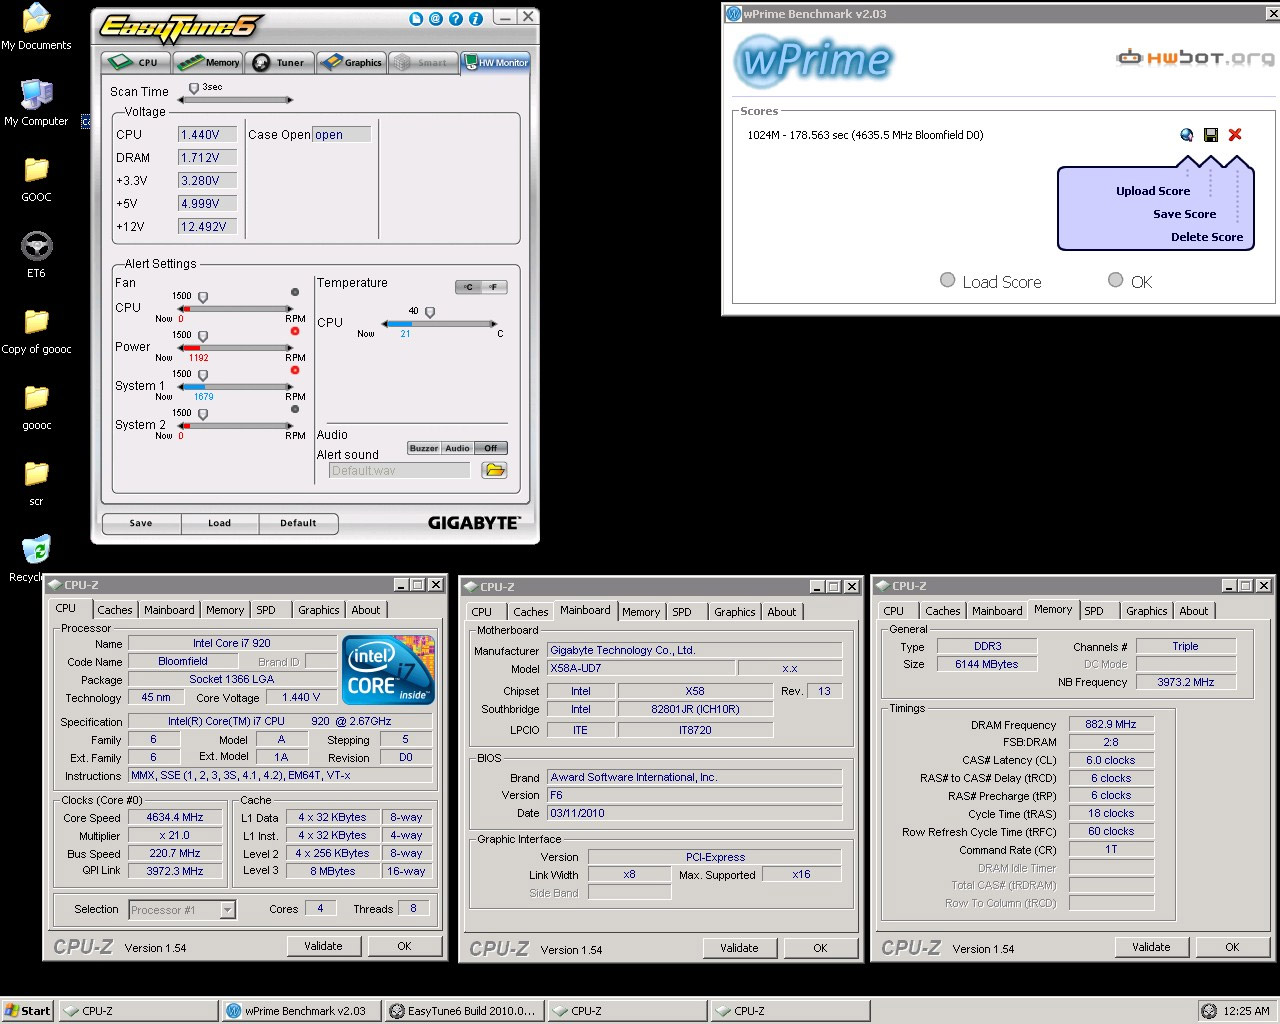This screenshot has height=1024, width=1280.
Task: Open EasyTune6 page icon in title bar
Action: click(416, 18)
